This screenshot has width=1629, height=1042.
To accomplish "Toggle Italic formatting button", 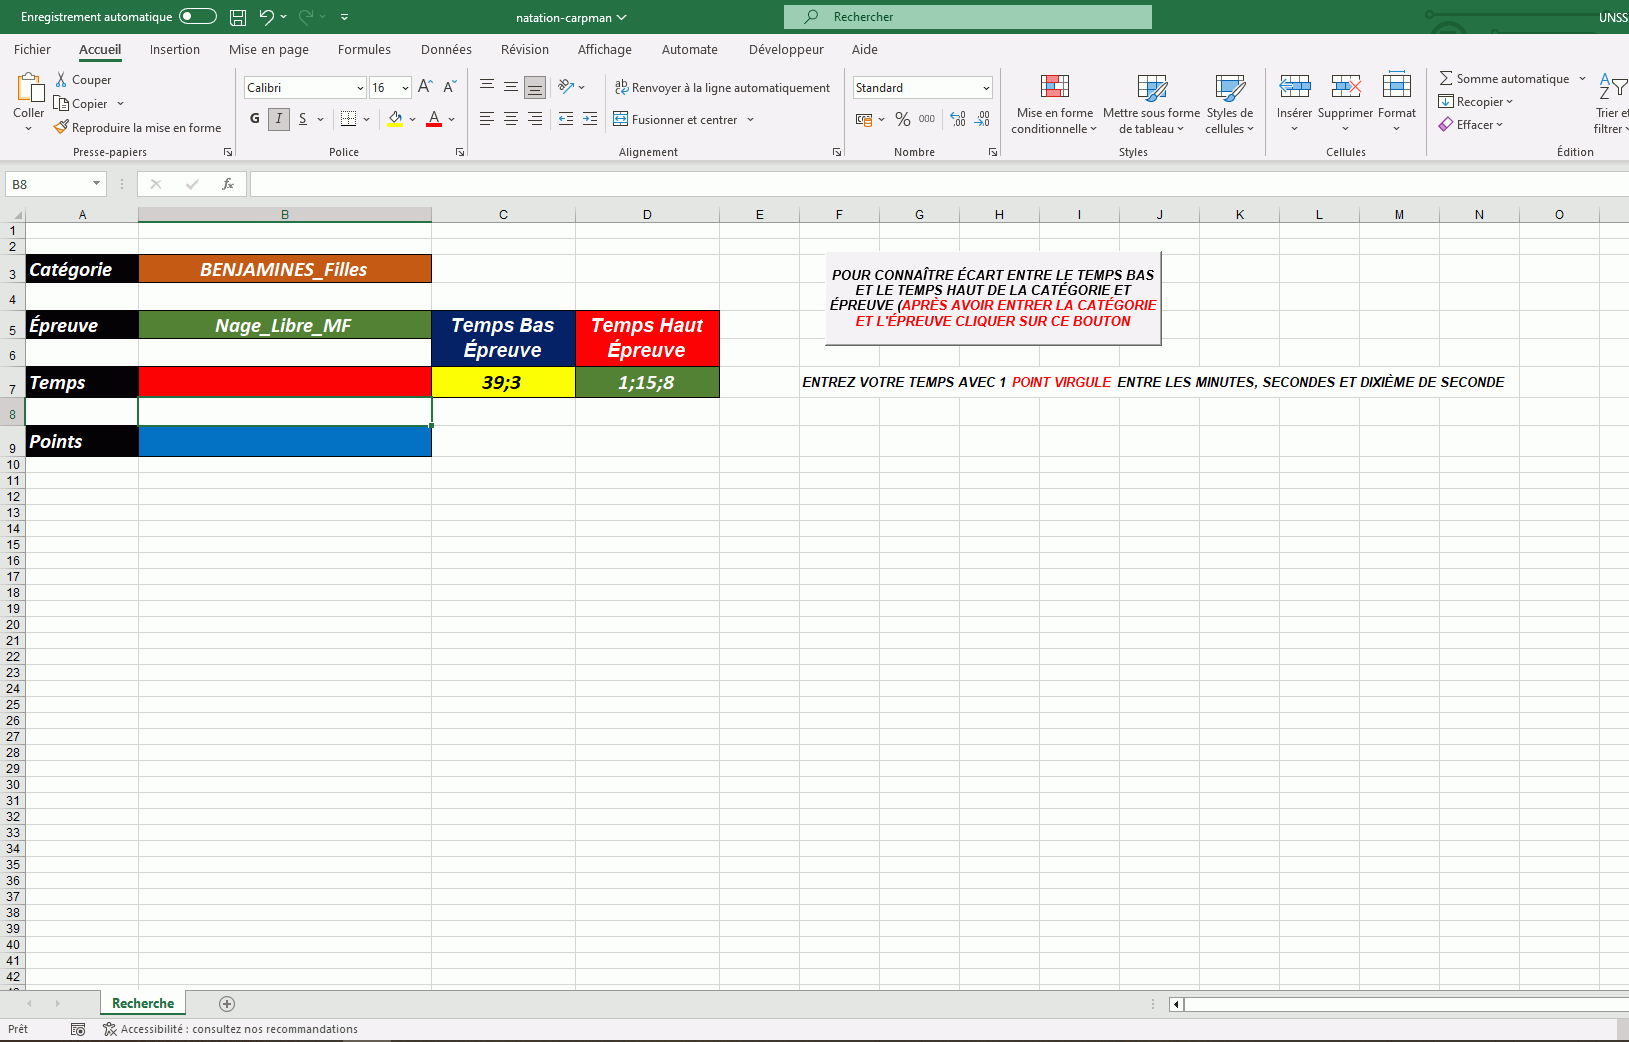I will (279, 119).
